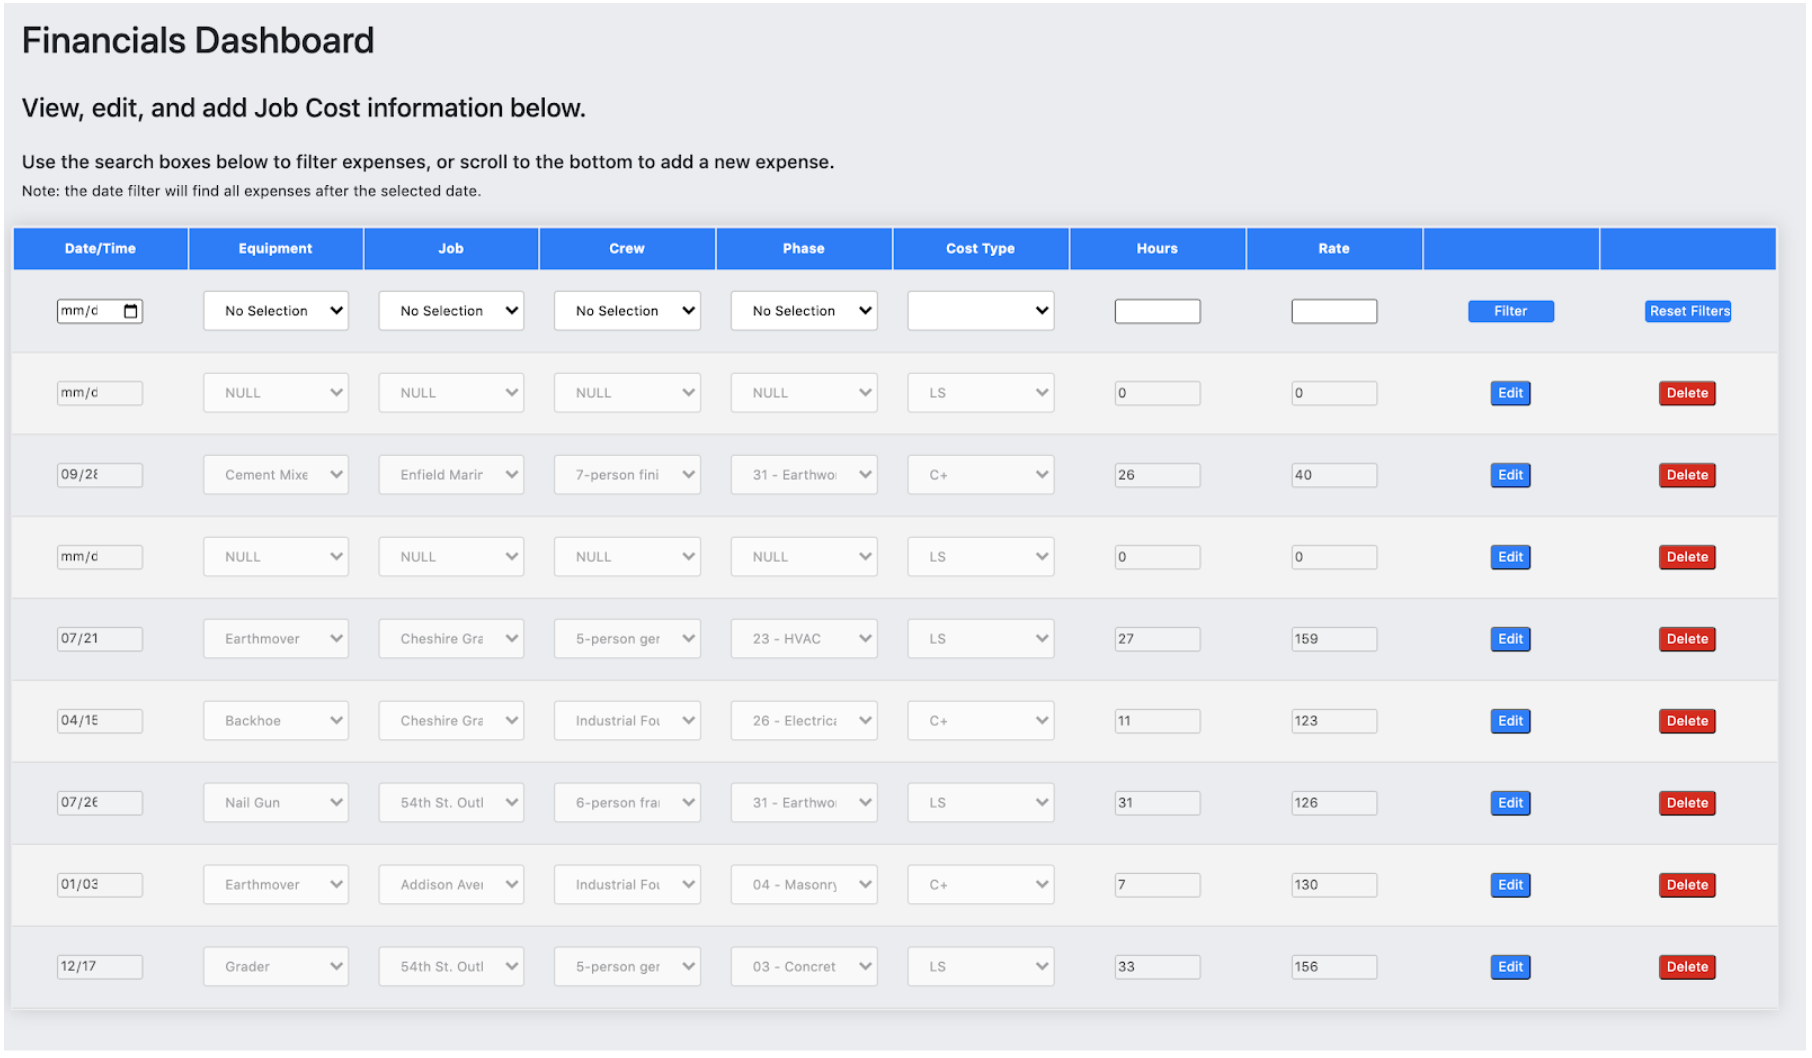This screenshot has height=1058, width=1812.
Task: Edit the 04 - Masonry expense row
Action: coord(1510,885)
